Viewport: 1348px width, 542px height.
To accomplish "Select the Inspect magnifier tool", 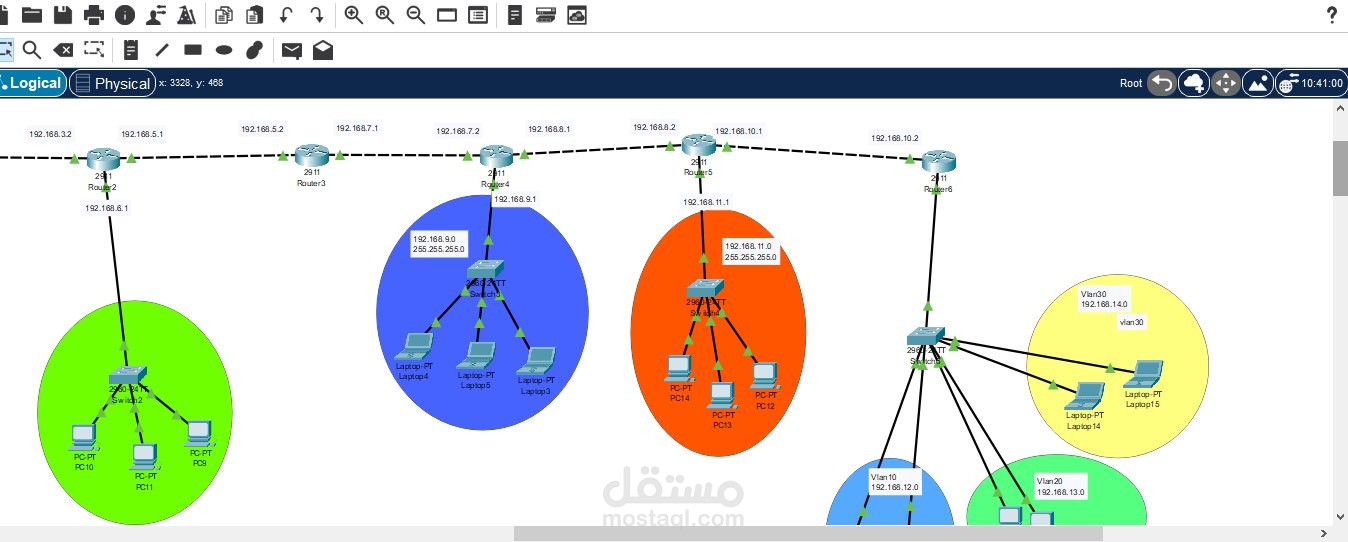I will pyautogui.click(x=31, y=49).
